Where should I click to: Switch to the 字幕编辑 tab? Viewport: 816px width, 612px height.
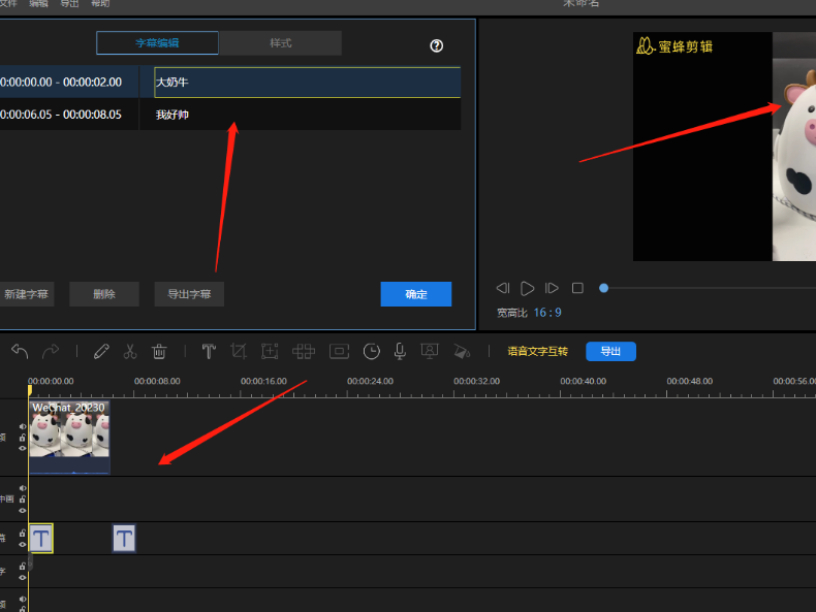[x=157, y=43]
